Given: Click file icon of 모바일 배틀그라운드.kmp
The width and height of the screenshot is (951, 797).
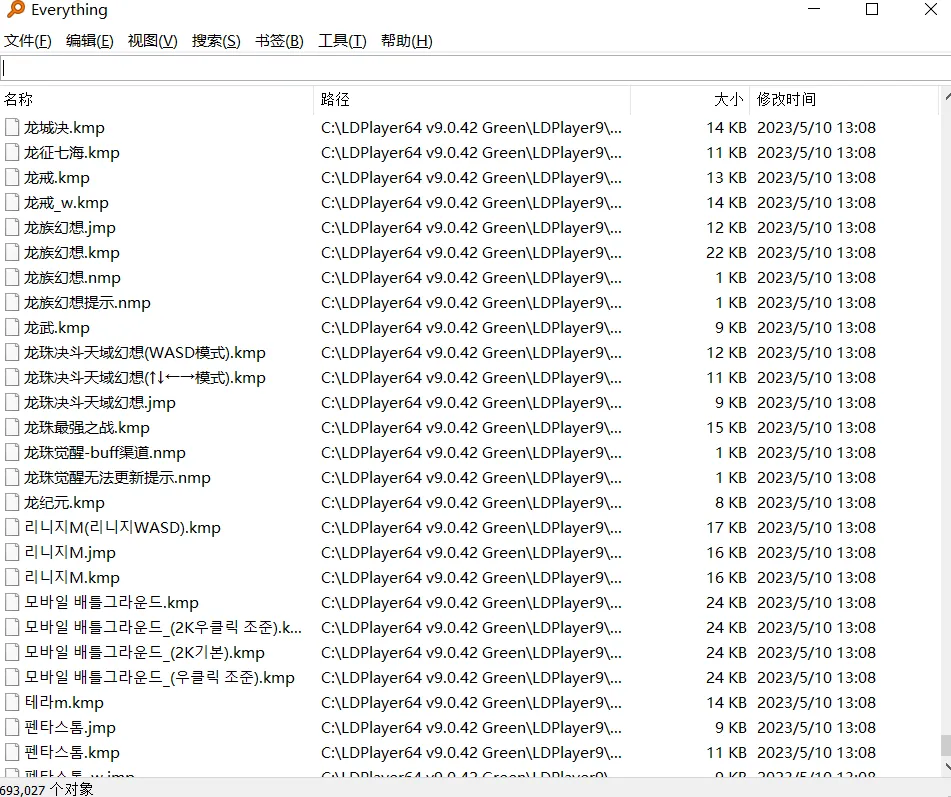Looking at the screenshot, I should click(x=12, y=602).
